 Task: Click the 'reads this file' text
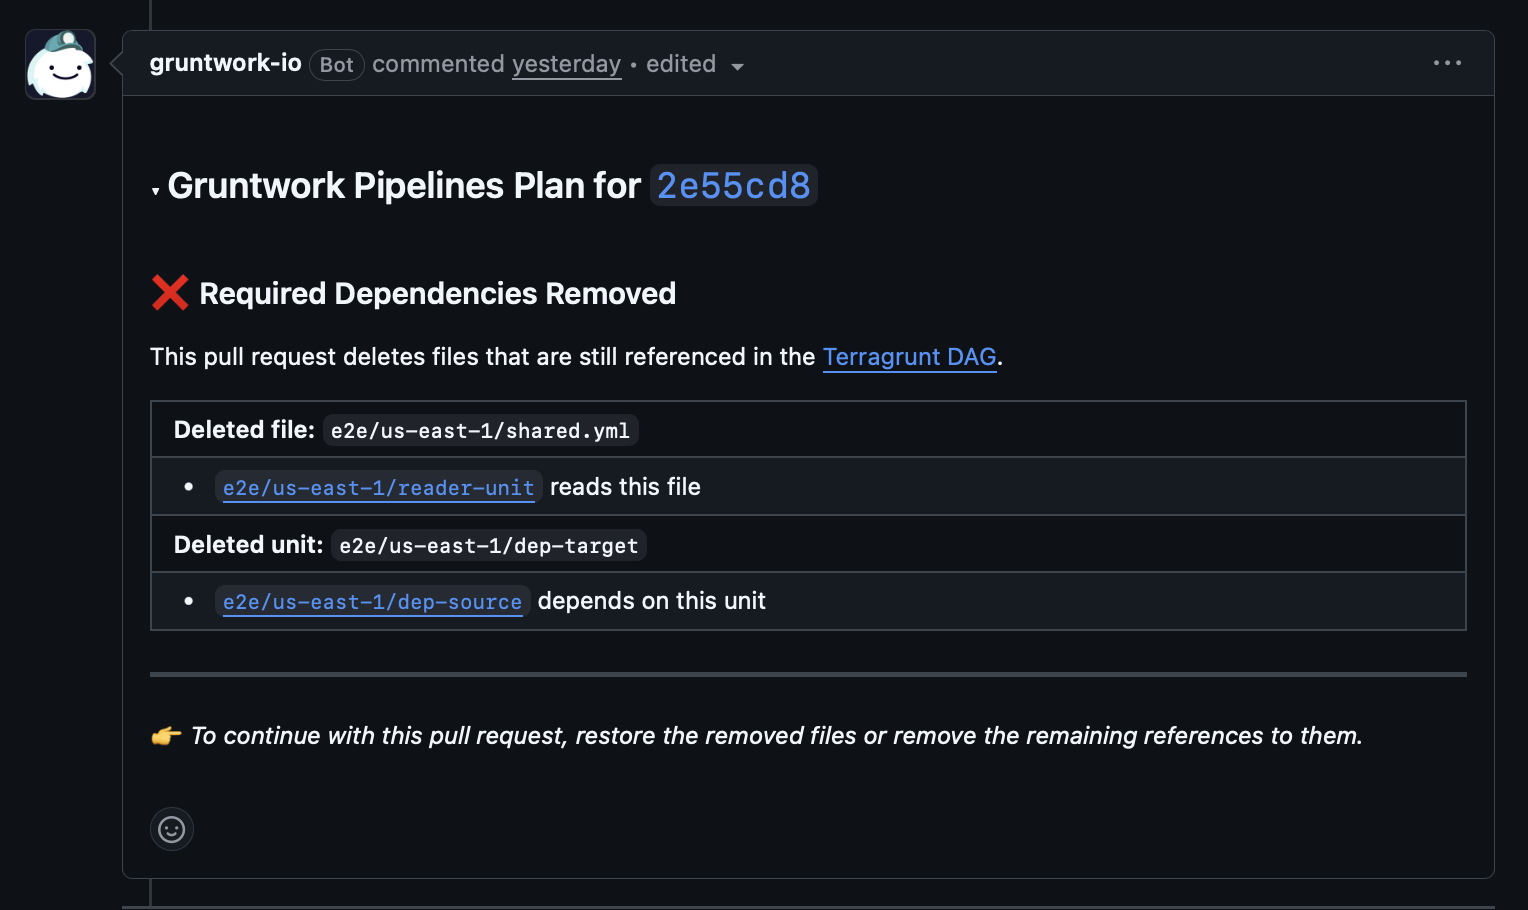626,487
